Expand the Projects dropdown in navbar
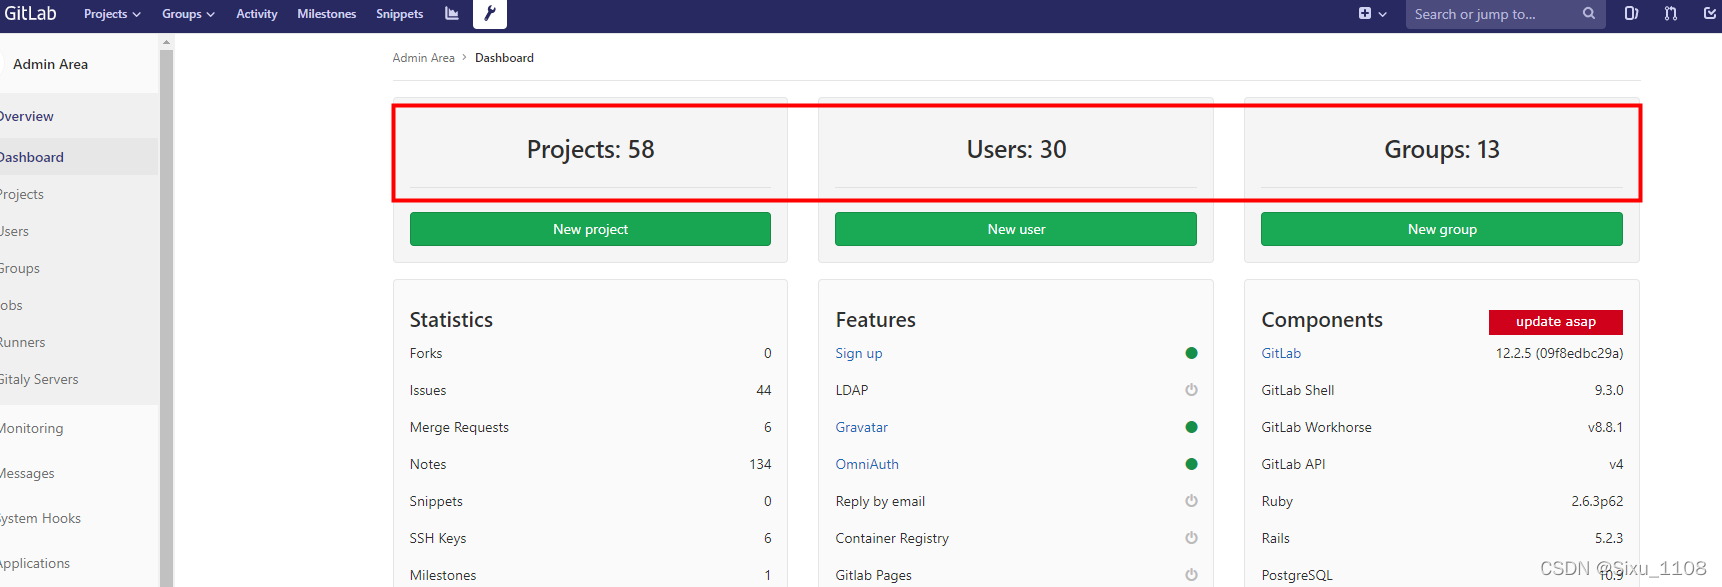This screenshot has width=1722, height=587. (x=112, y=14)
